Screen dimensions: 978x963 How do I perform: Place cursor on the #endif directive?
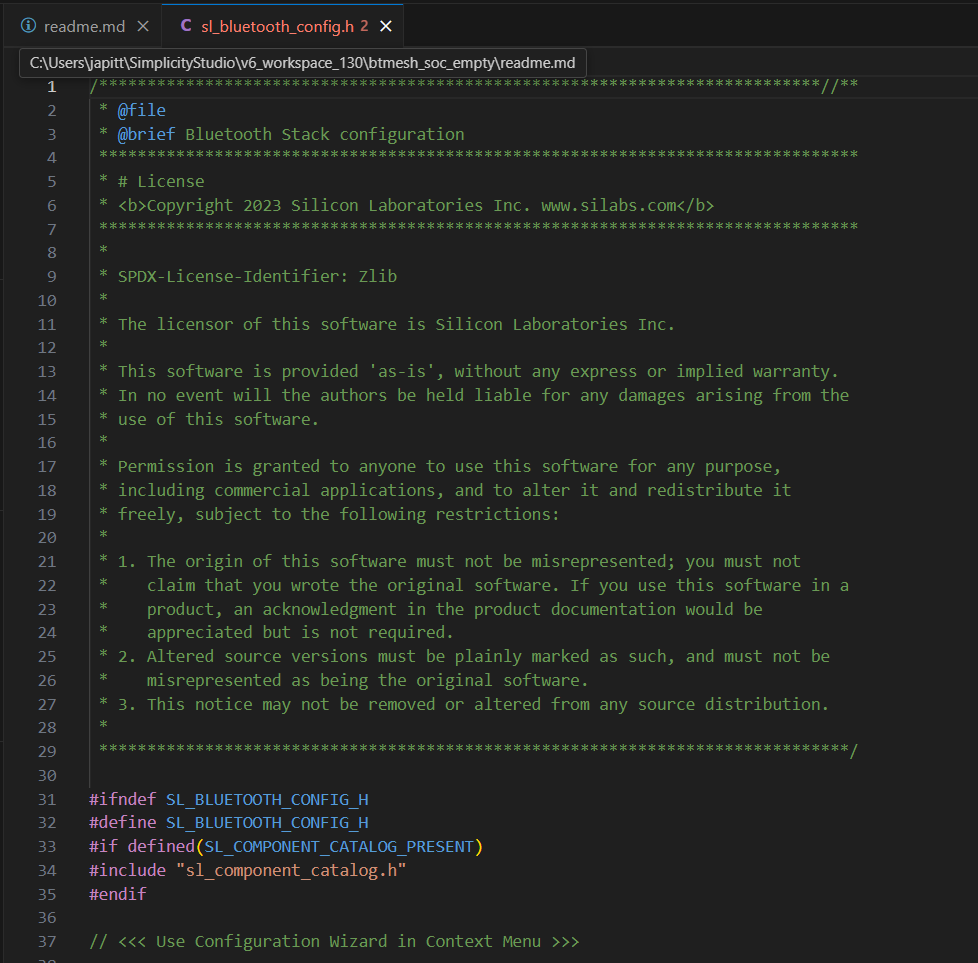(117, 894)
